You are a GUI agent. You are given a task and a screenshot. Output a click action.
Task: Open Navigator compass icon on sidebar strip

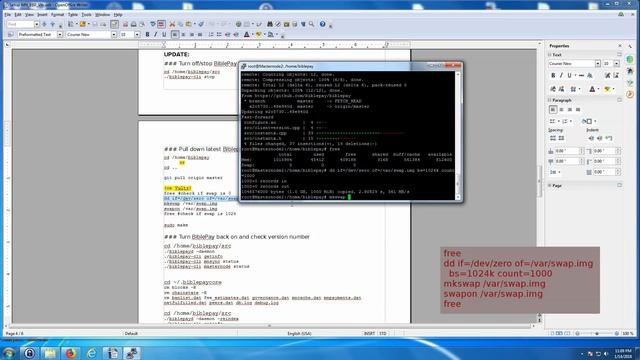[x=630, y=94]
